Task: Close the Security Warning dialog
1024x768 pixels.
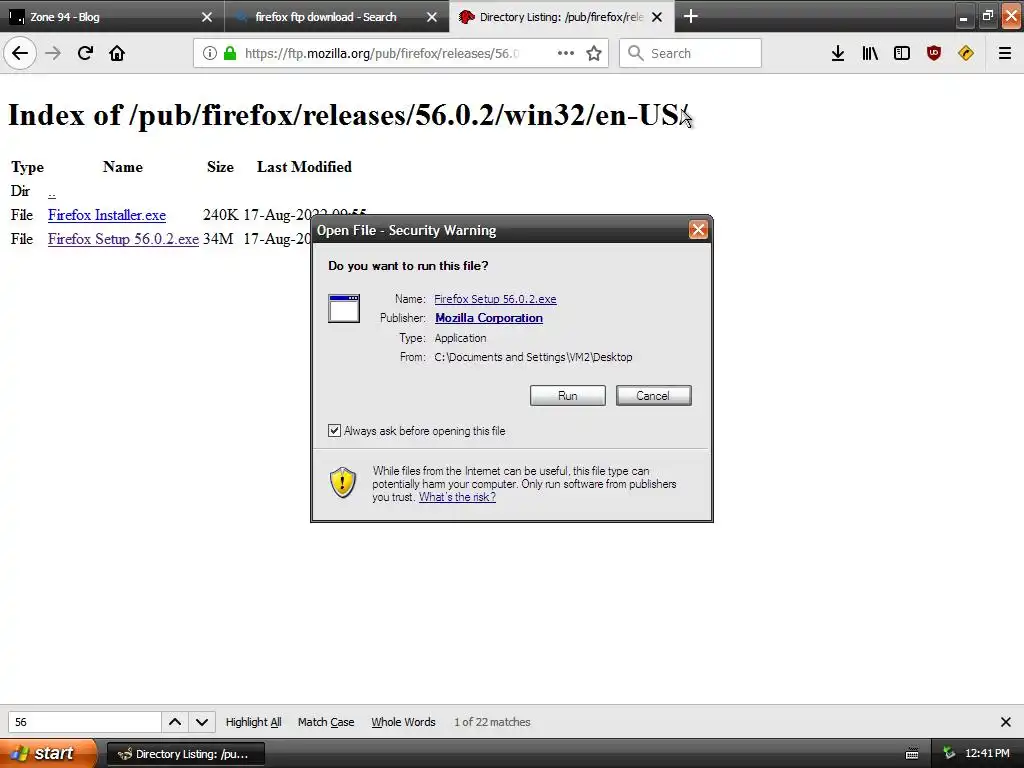Action: pos(698,230)
